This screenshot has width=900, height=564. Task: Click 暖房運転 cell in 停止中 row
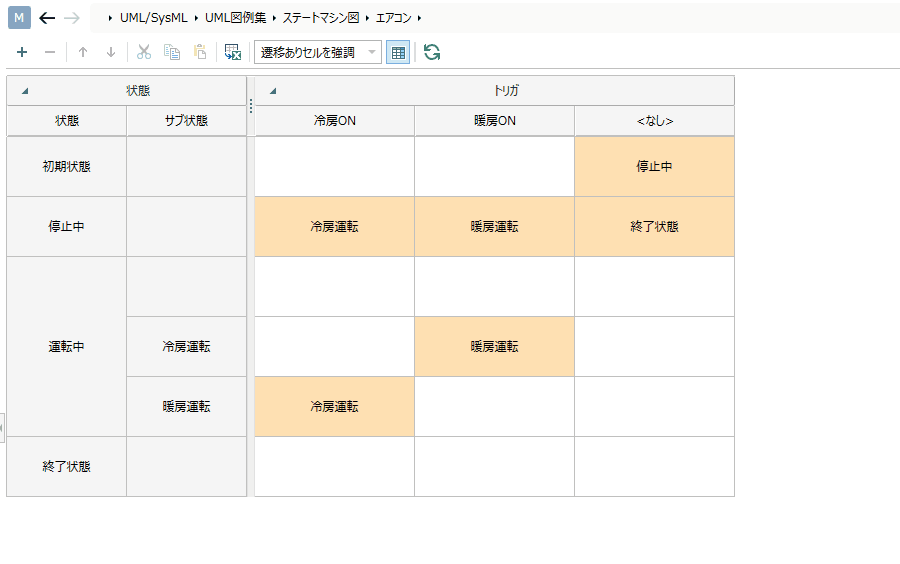[495, 227]
